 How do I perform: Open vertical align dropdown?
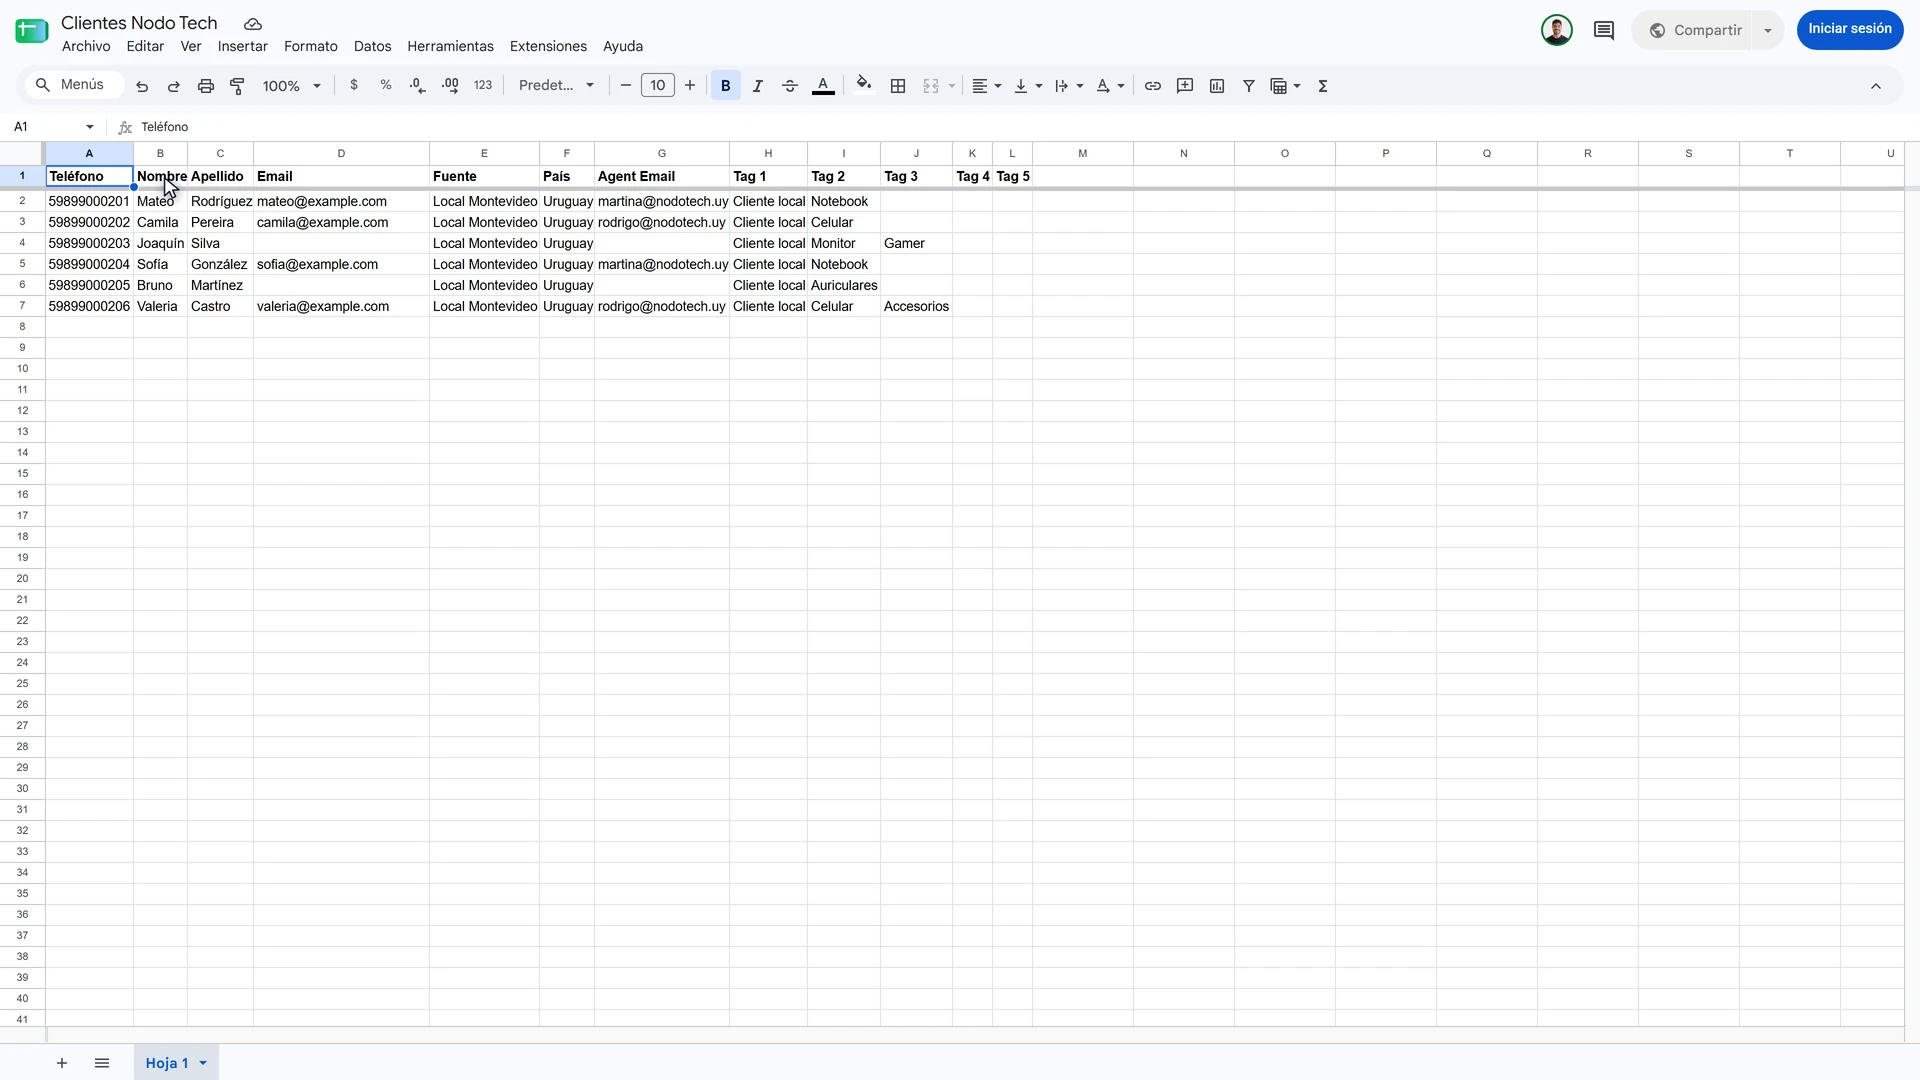(x=1028, y=86)
